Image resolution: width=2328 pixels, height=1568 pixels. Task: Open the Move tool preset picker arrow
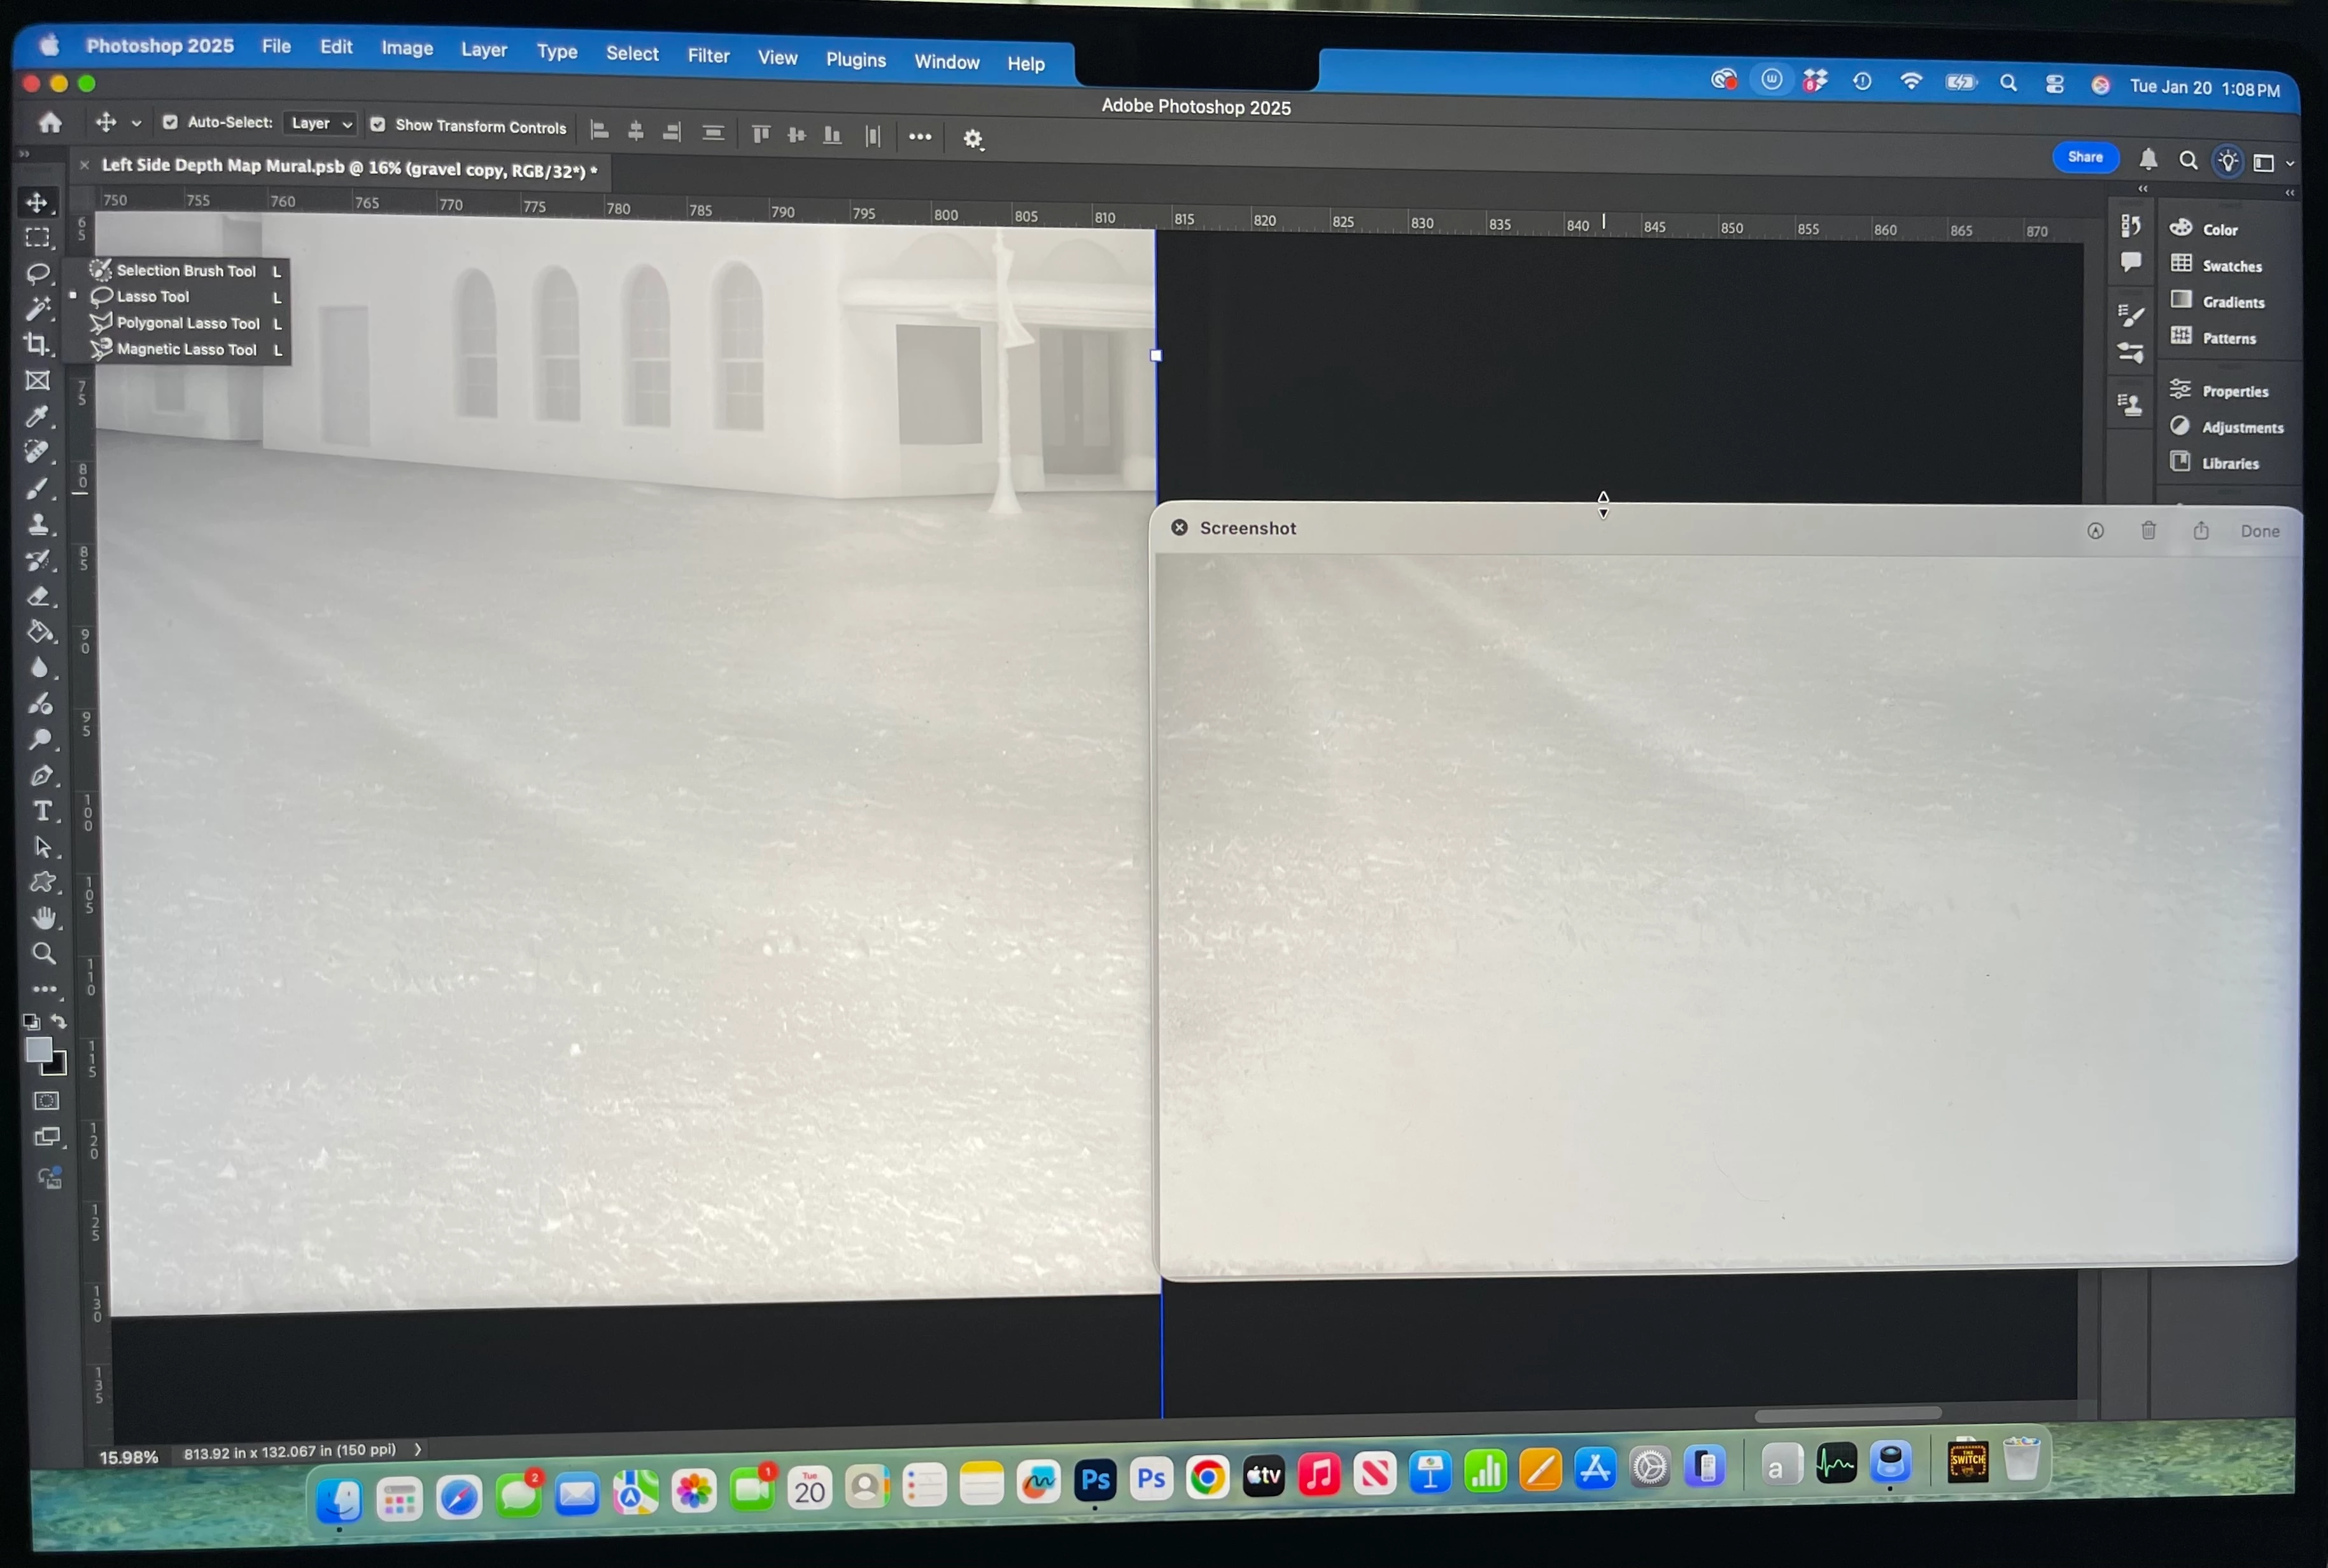(x=137, y=123)
